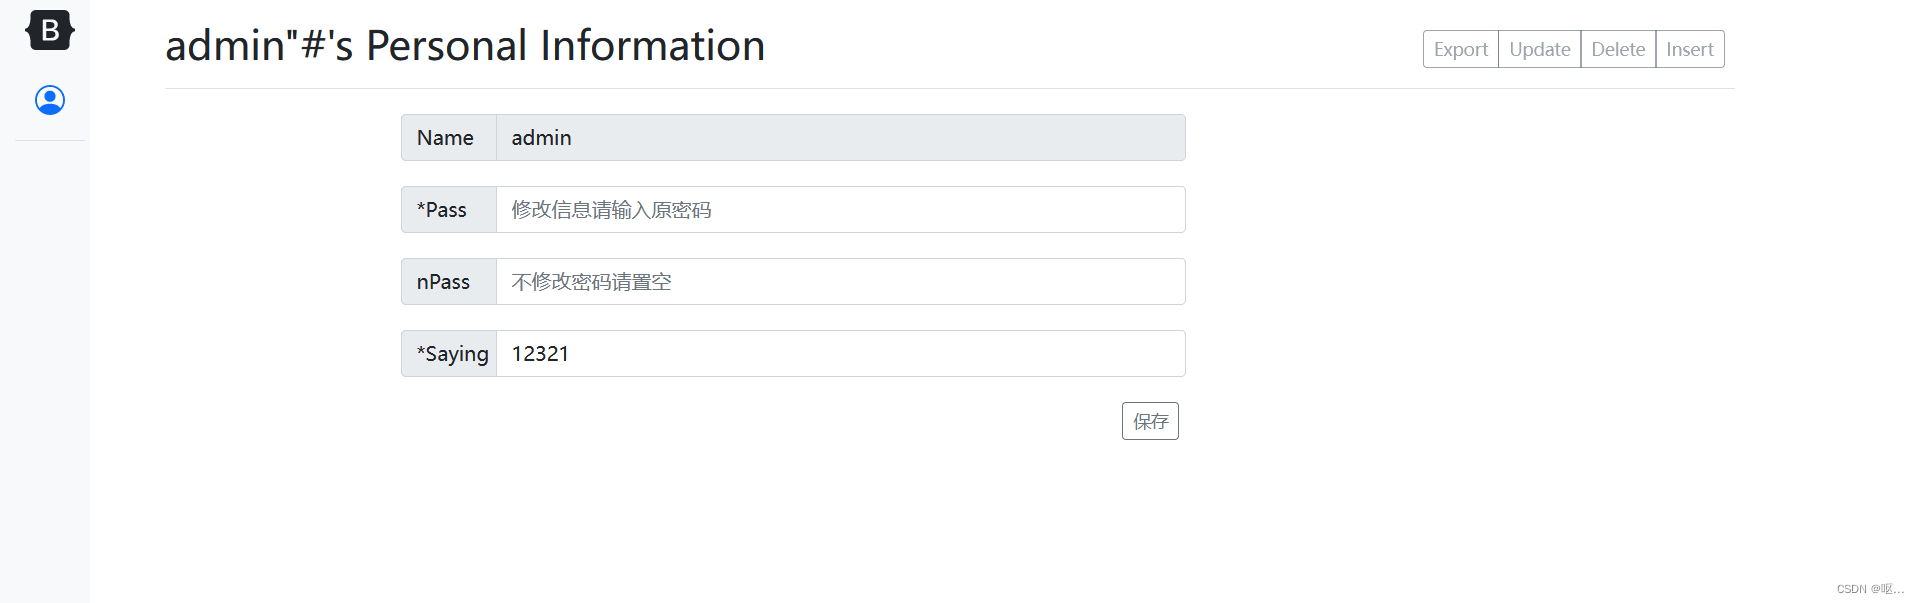This screenshot has width=1919, height=603.
Task: Select the *Saying field containing 12321
Action: [x=840, y=353]
